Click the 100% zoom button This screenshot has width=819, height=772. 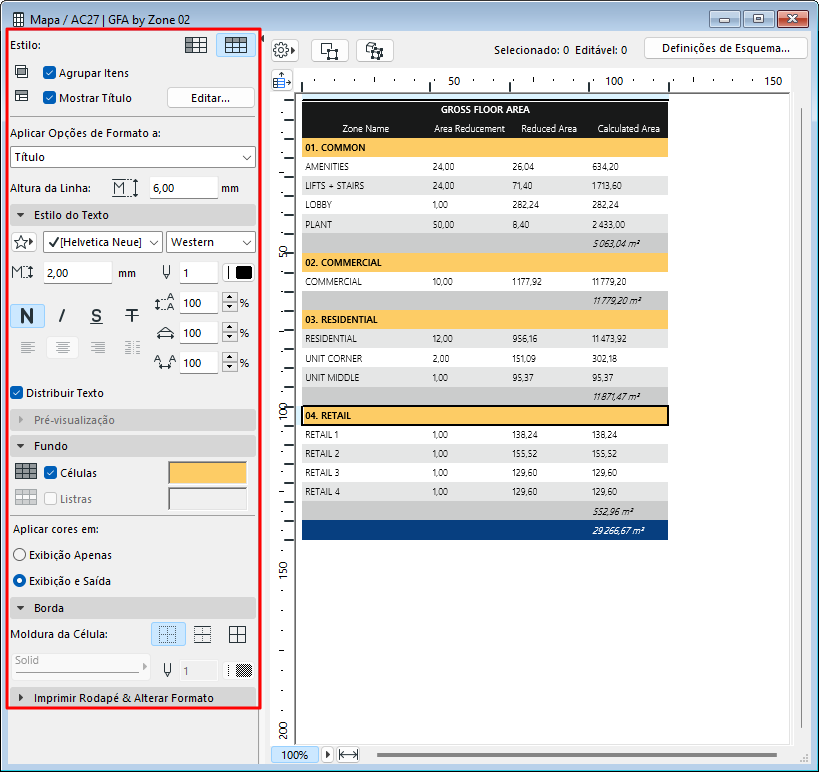click(295, 755)
